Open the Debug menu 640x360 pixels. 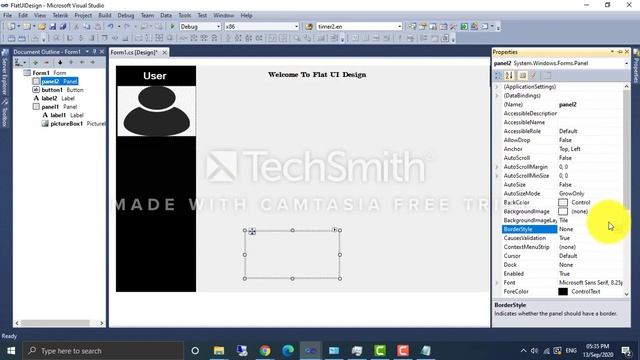[x=126, y=16]
